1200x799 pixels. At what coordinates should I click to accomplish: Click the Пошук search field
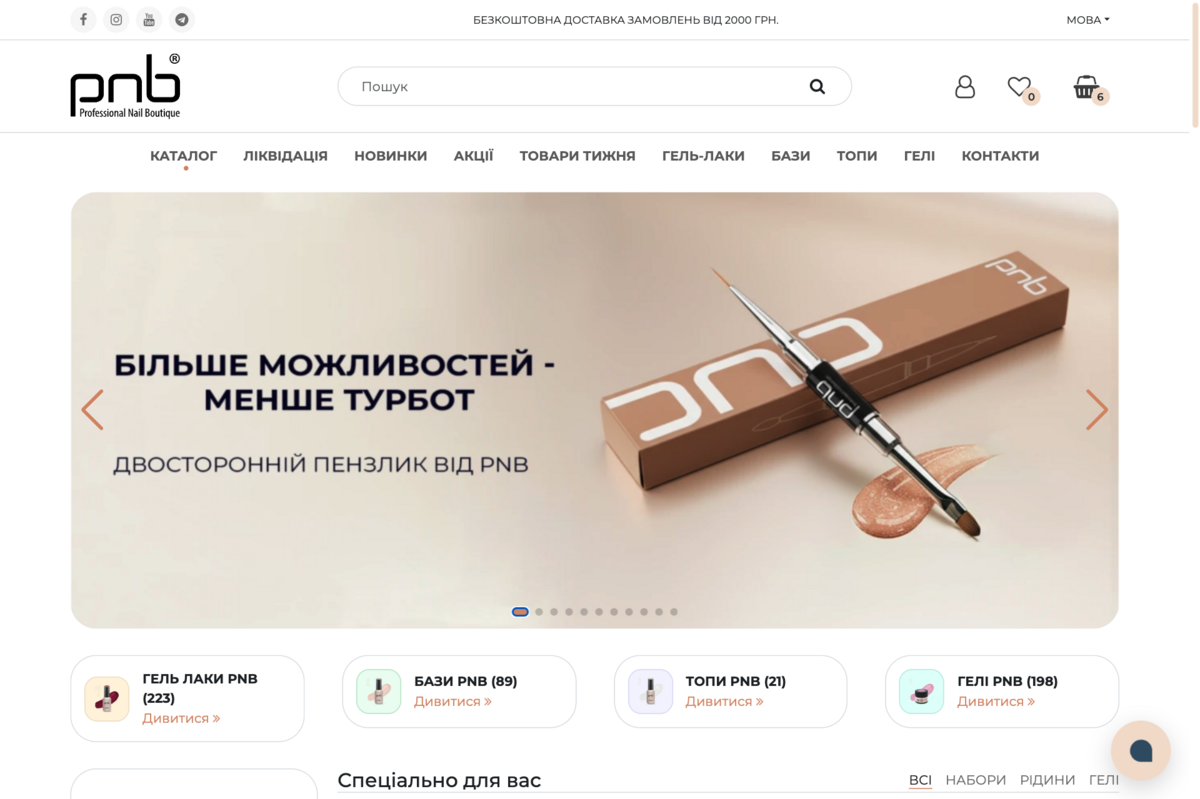[595, 87]
